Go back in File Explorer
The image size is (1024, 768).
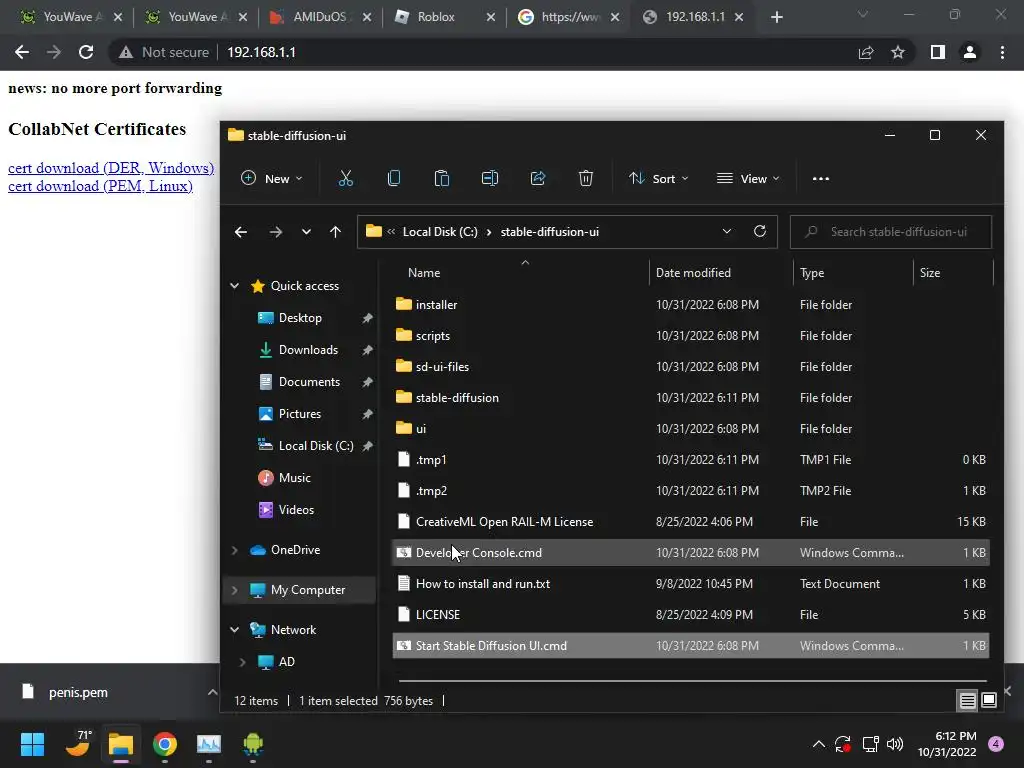coord(241,232)
